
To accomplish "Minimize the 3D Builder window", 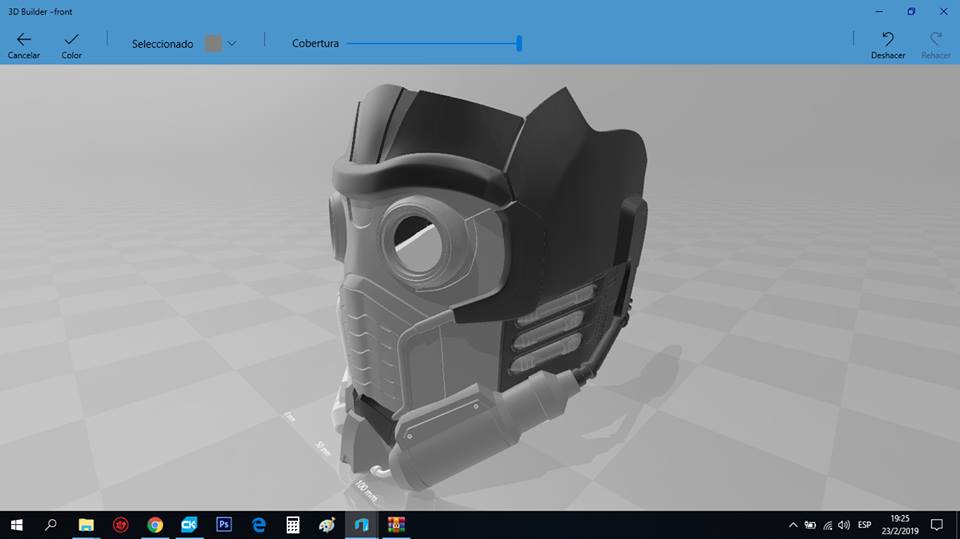I will click(x=879, y=11).
